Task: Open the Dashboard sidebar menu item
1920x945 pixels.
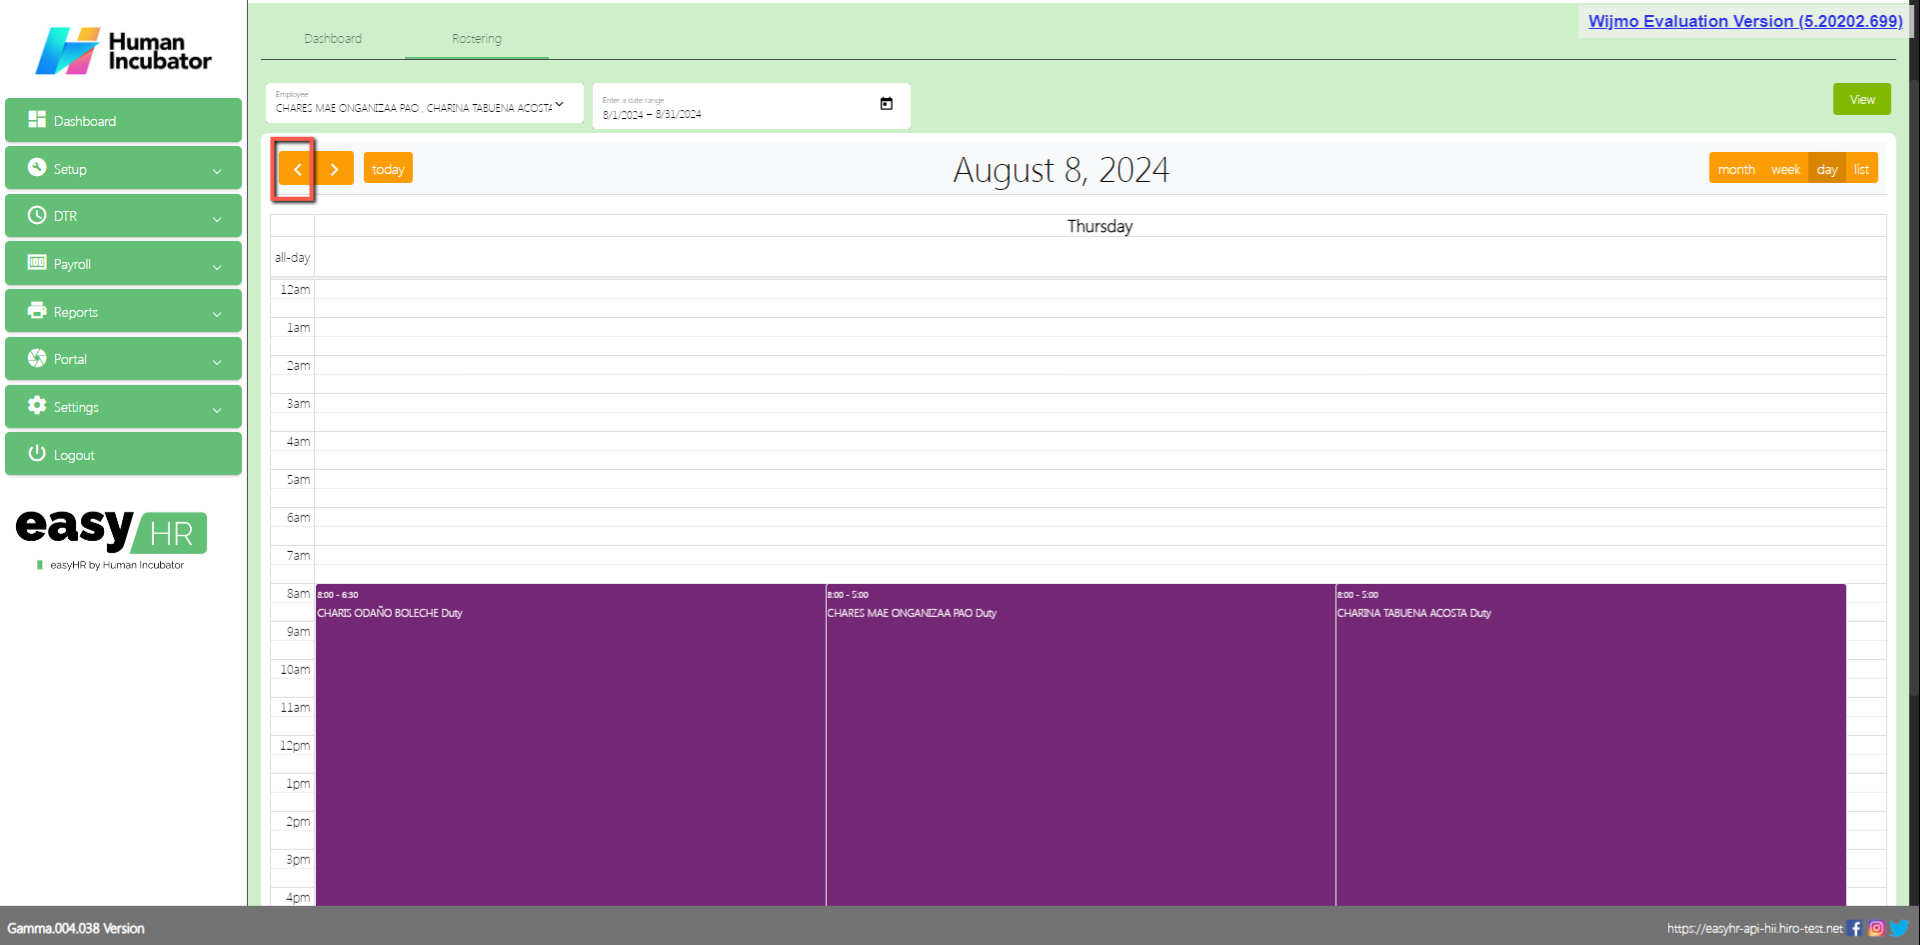Action: point(123,120)
